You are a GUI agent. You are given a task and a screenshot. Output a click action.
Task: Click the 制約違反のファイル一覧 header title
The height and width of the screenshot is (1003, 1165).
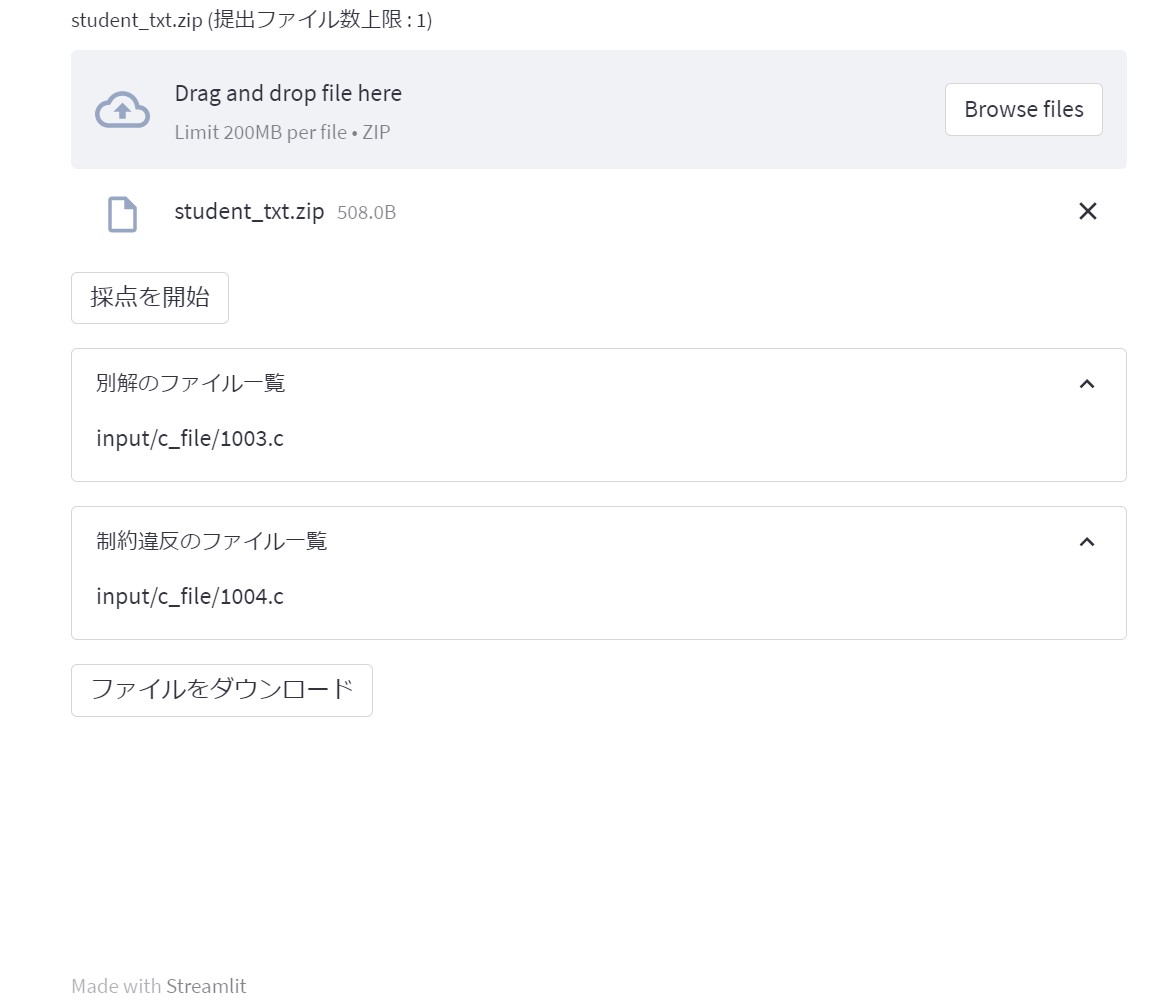(212, 541)
